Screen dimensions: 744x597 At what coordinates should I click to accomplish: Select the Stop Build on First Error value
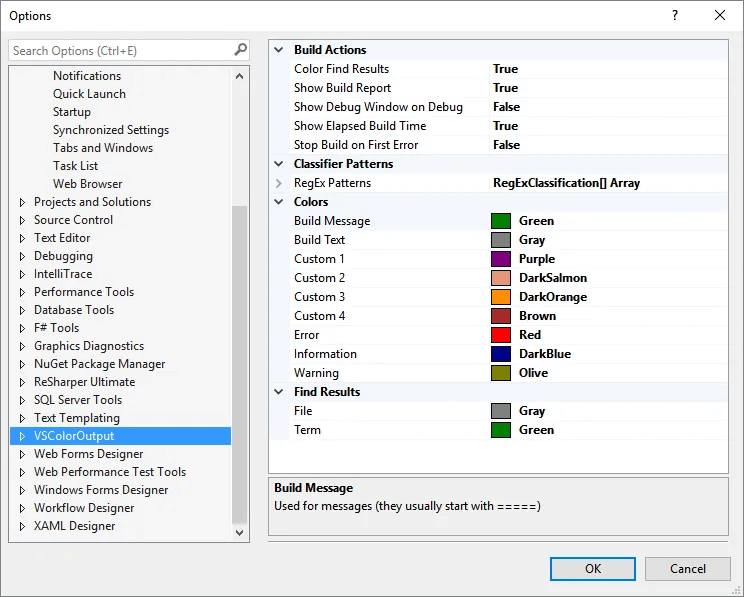(506, 145)
